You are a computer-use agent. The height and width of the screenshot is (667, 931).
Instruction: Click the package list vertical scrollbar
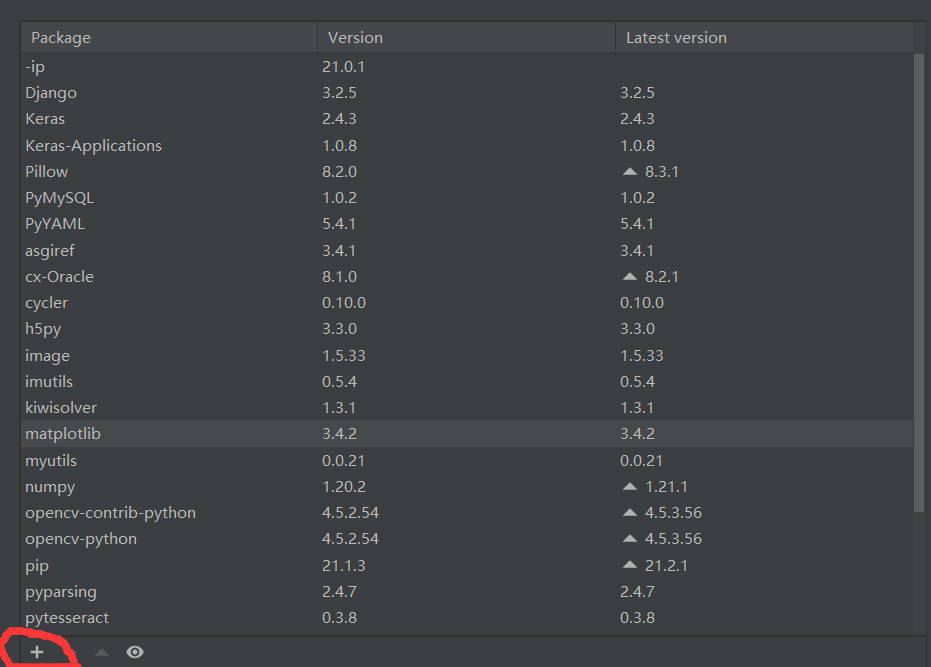pyautogui.click(x=919, y=282)
